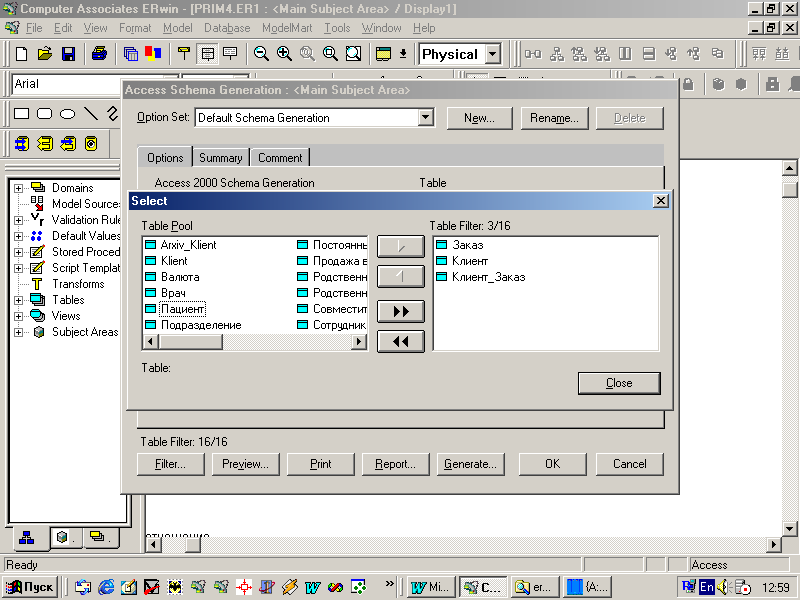Expand the Tables tree node
This screenshot has width=800, height=600.
click(18, 300)
